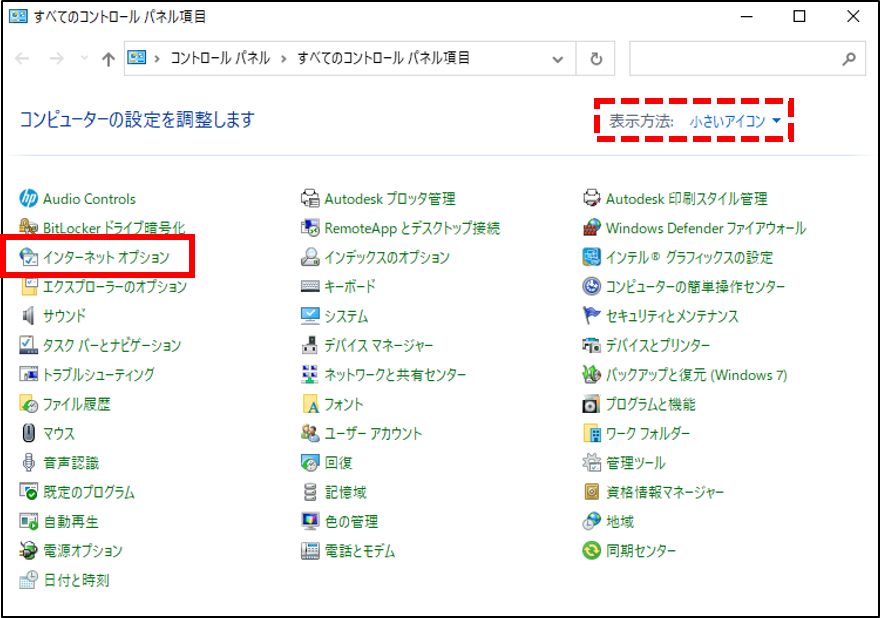
Task: Click the window title bar control panel icon
Action: (x=18, y=16)
